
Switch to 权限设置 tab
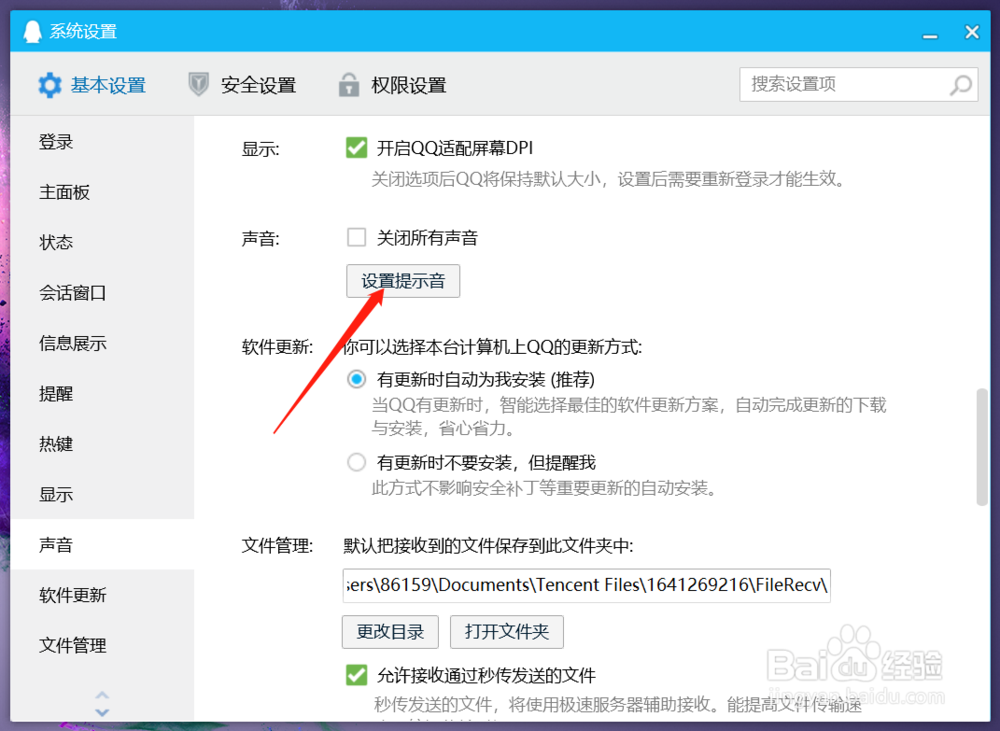coord(392,85)
